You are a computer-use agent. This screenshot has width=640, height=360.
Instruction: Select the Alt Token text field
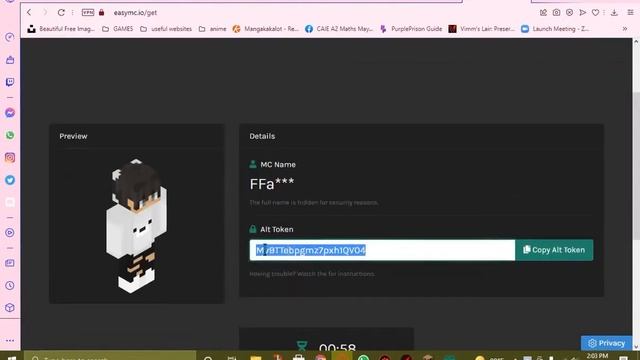[382, 250]
